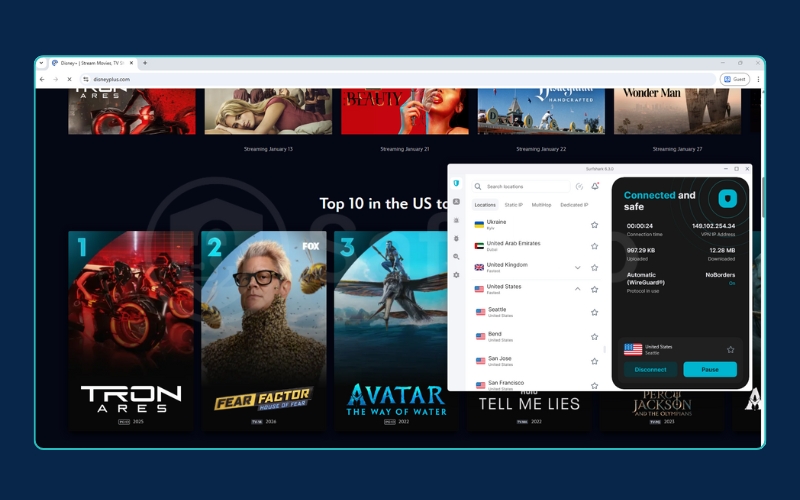Screen dimensions: 800x500
Task: Favorite the current Seattle connection
Action: pyautogui.click(x=730, y=349)
